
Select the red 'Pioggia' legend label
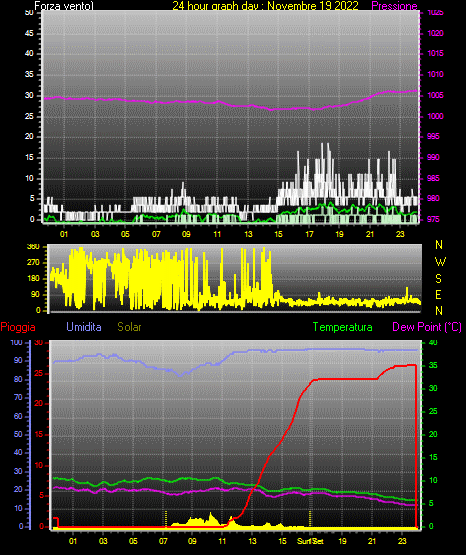[x=18, y=327]
